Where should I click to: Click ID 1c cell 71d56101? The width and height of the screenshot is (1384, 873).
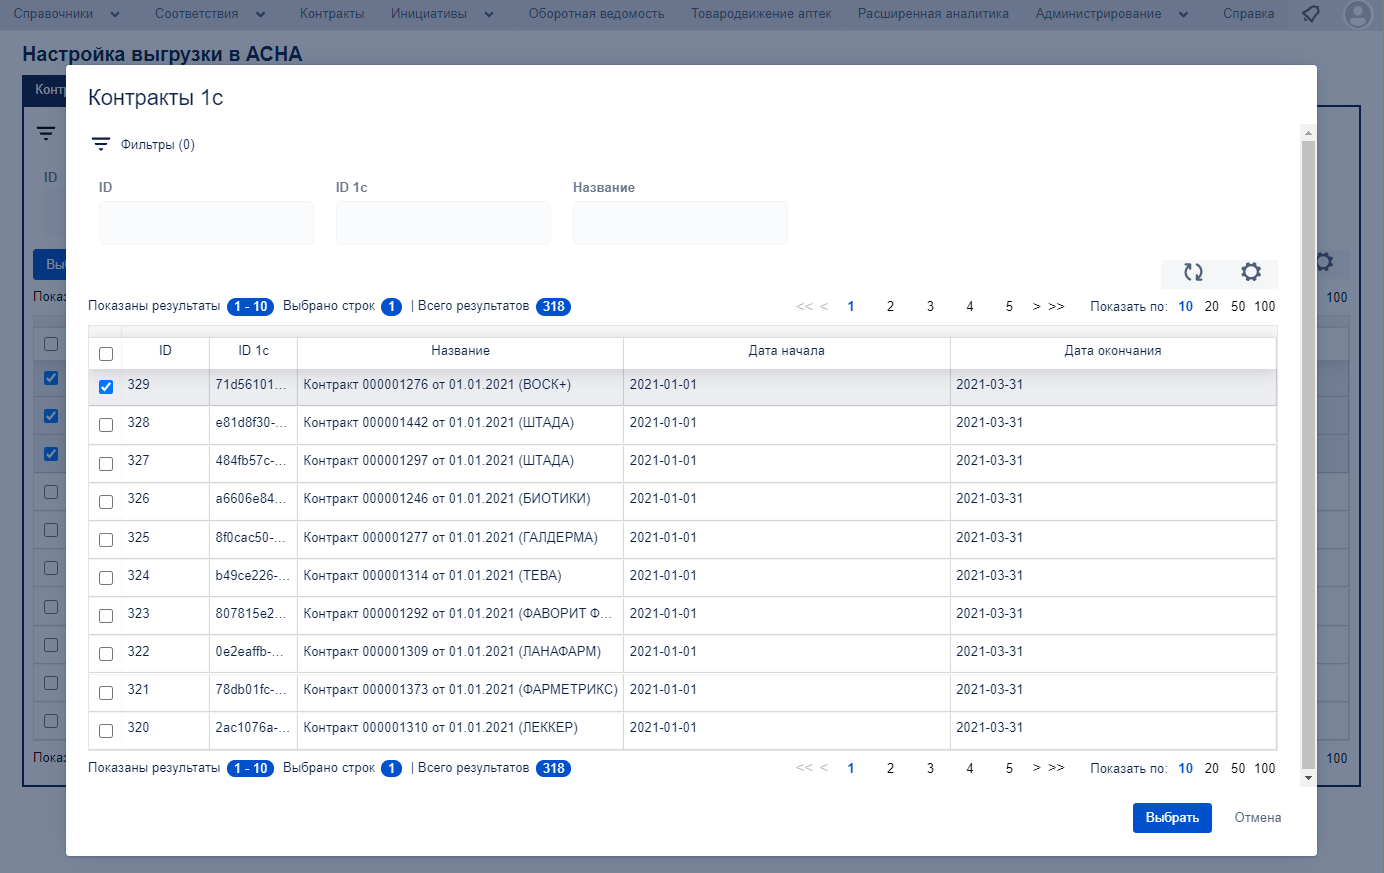click(251, 385)
